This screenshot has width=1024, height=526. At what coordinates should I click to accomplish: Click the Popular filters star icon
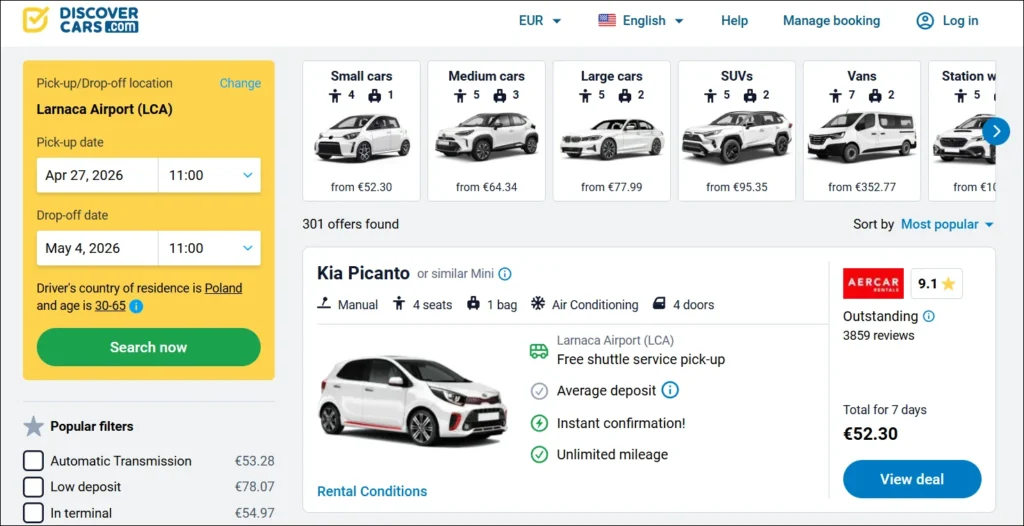[x=33, y=426]
